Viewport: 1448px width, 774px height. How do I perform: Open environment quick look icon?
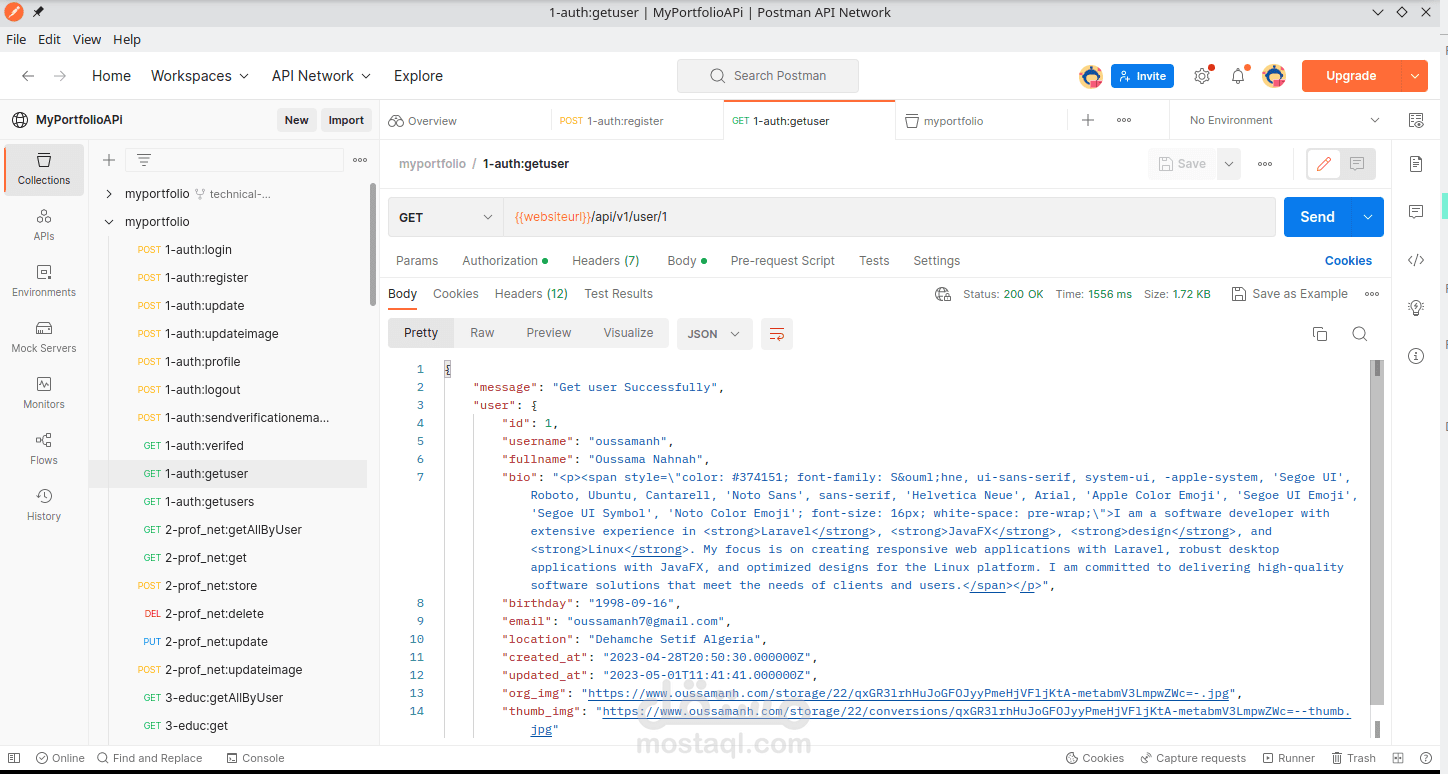tap(1416, 120)
